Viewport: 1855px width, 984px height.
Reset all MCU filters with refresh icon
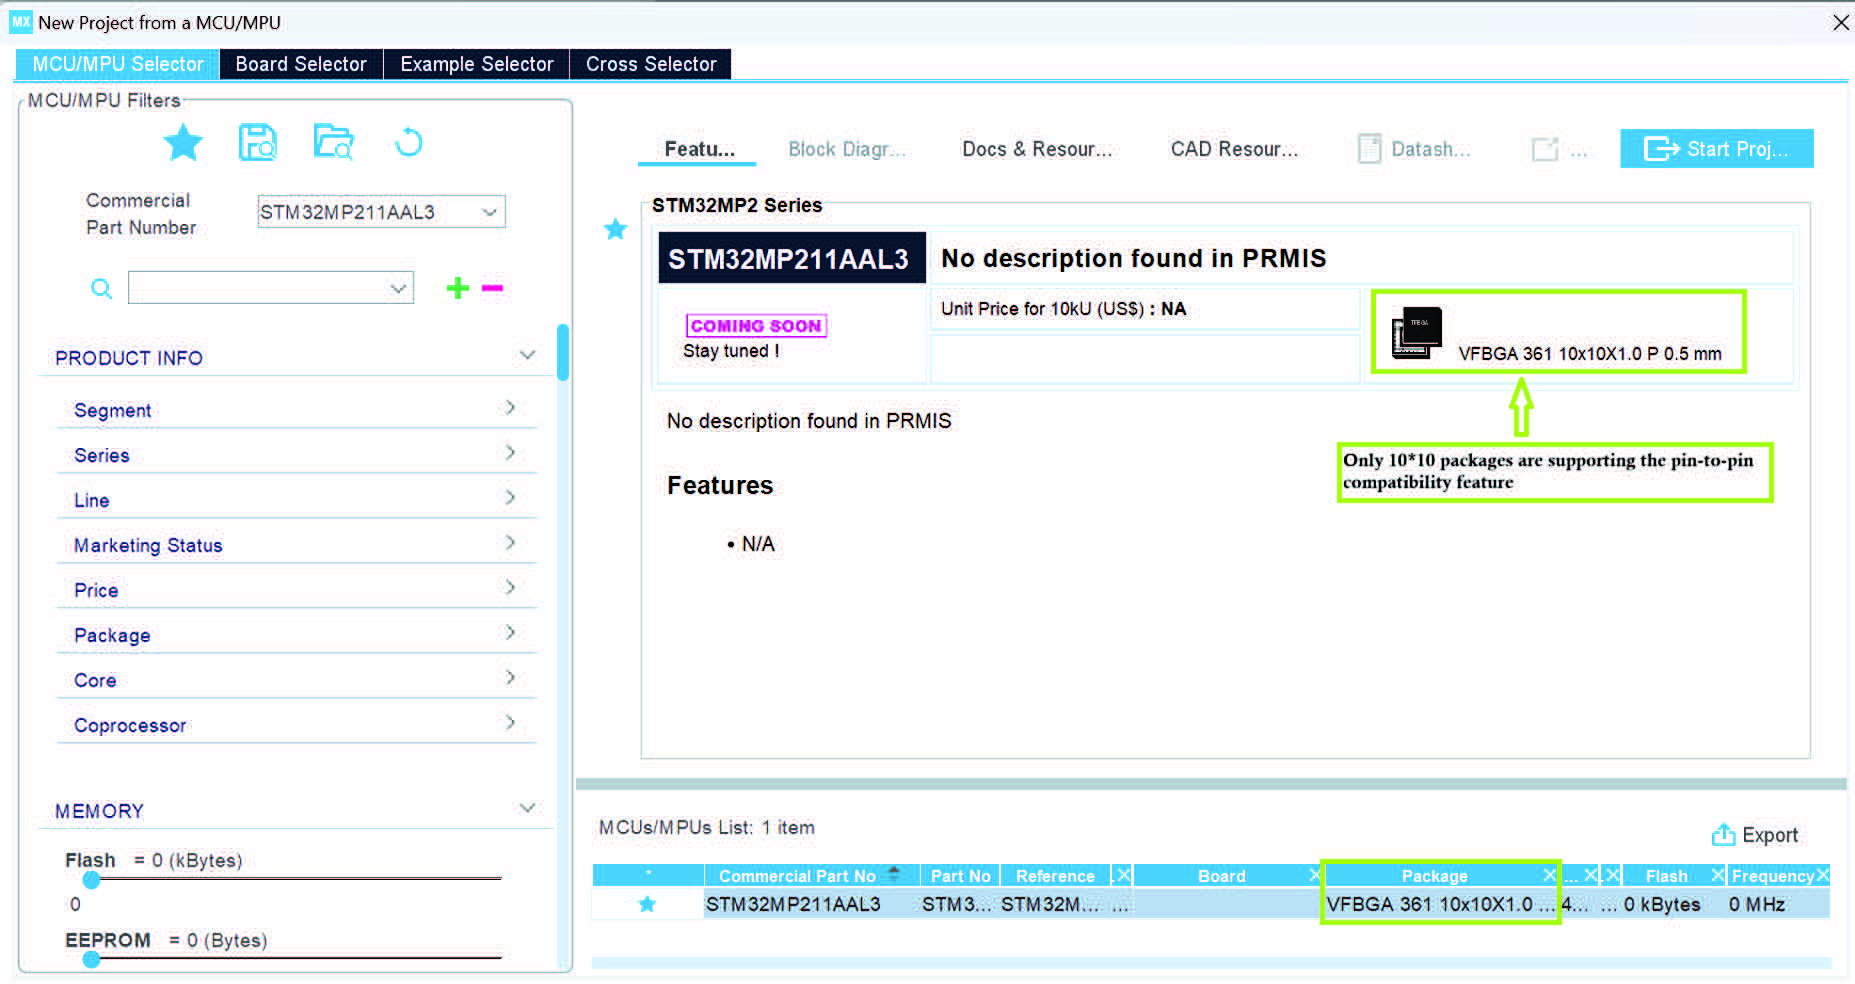coord(409,143)
